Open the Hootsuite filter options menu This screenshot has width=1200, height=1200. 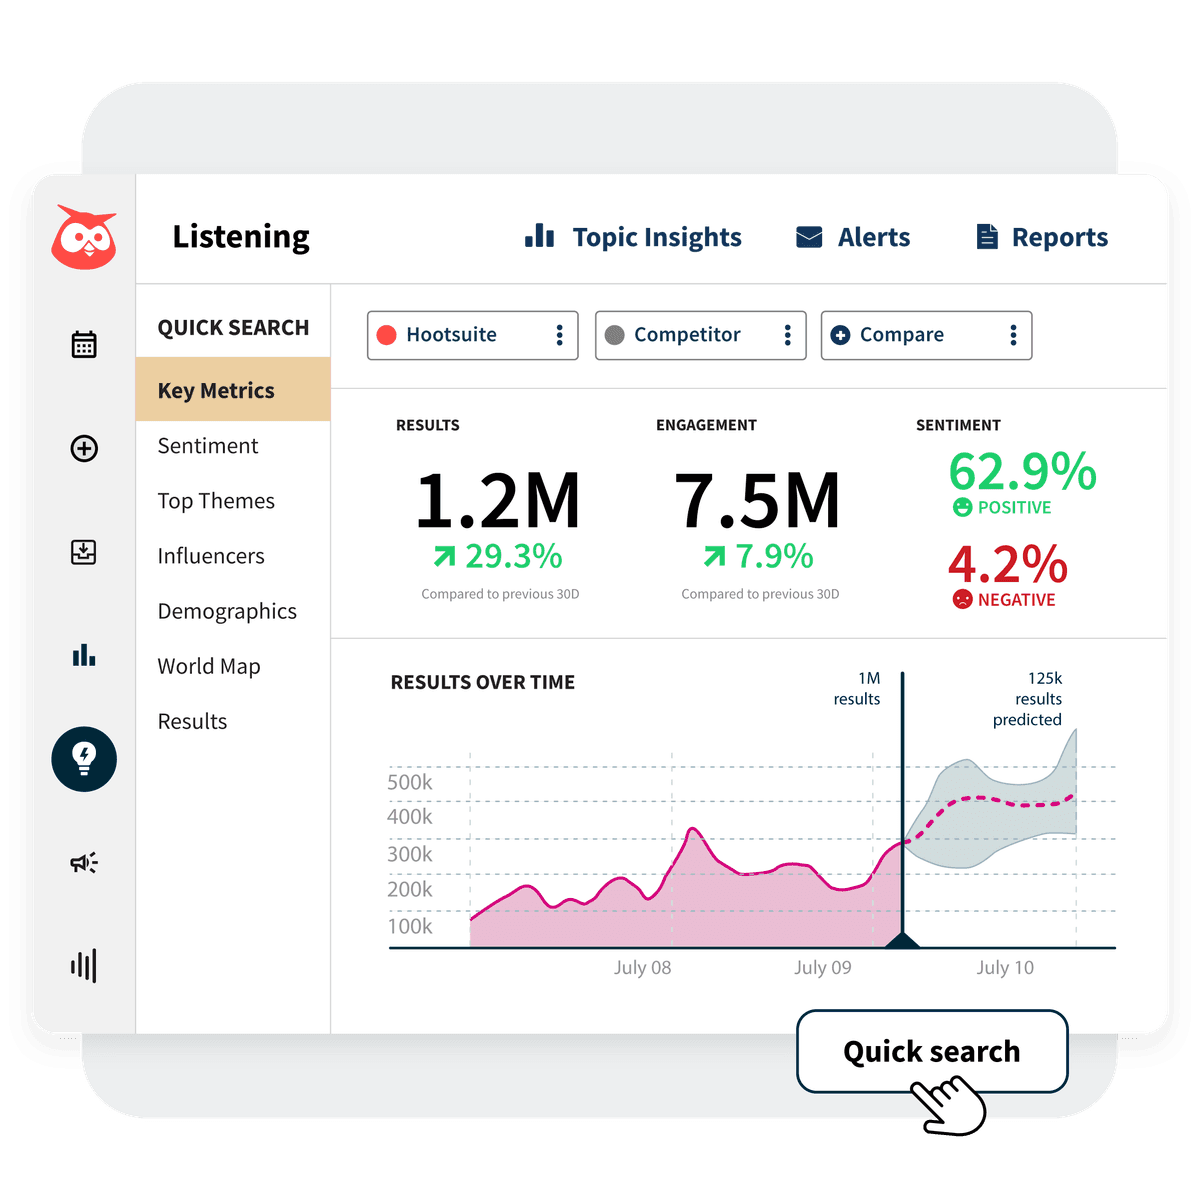click(x=560, y=335)
